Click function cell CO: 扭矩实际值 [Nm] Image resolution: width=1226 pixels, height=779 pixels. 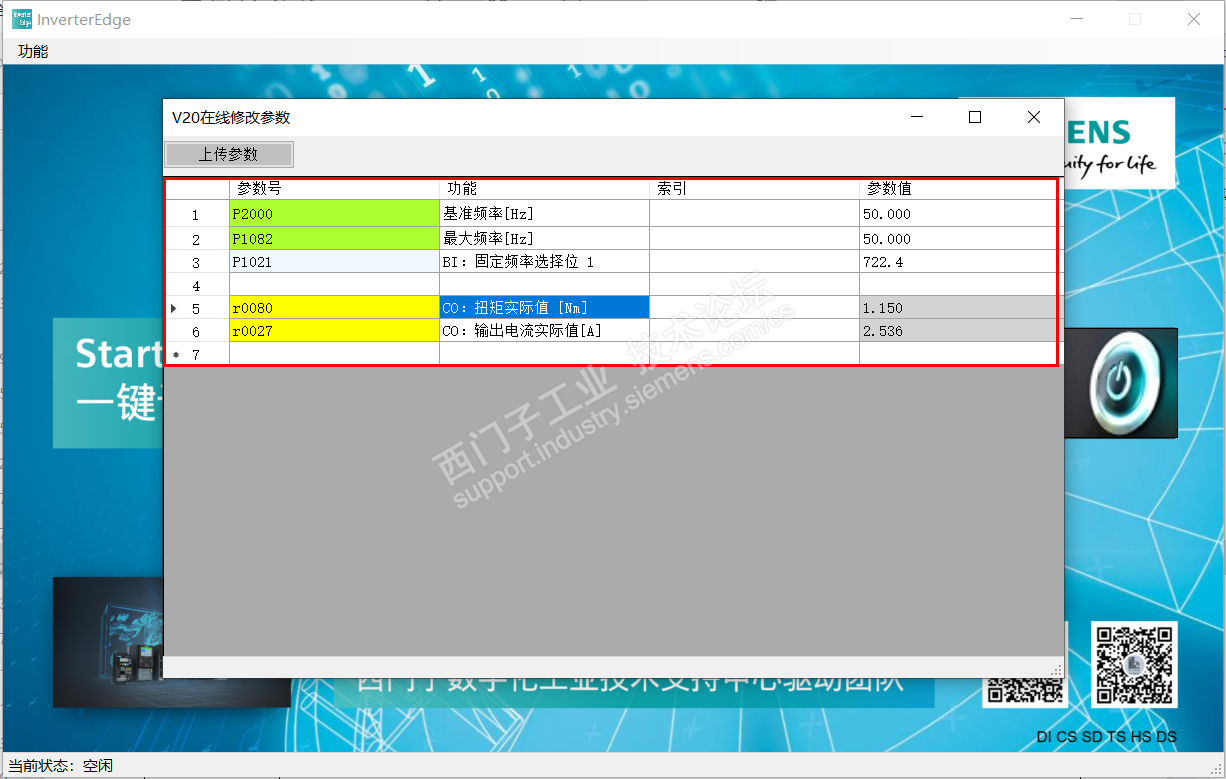(544, 308)
